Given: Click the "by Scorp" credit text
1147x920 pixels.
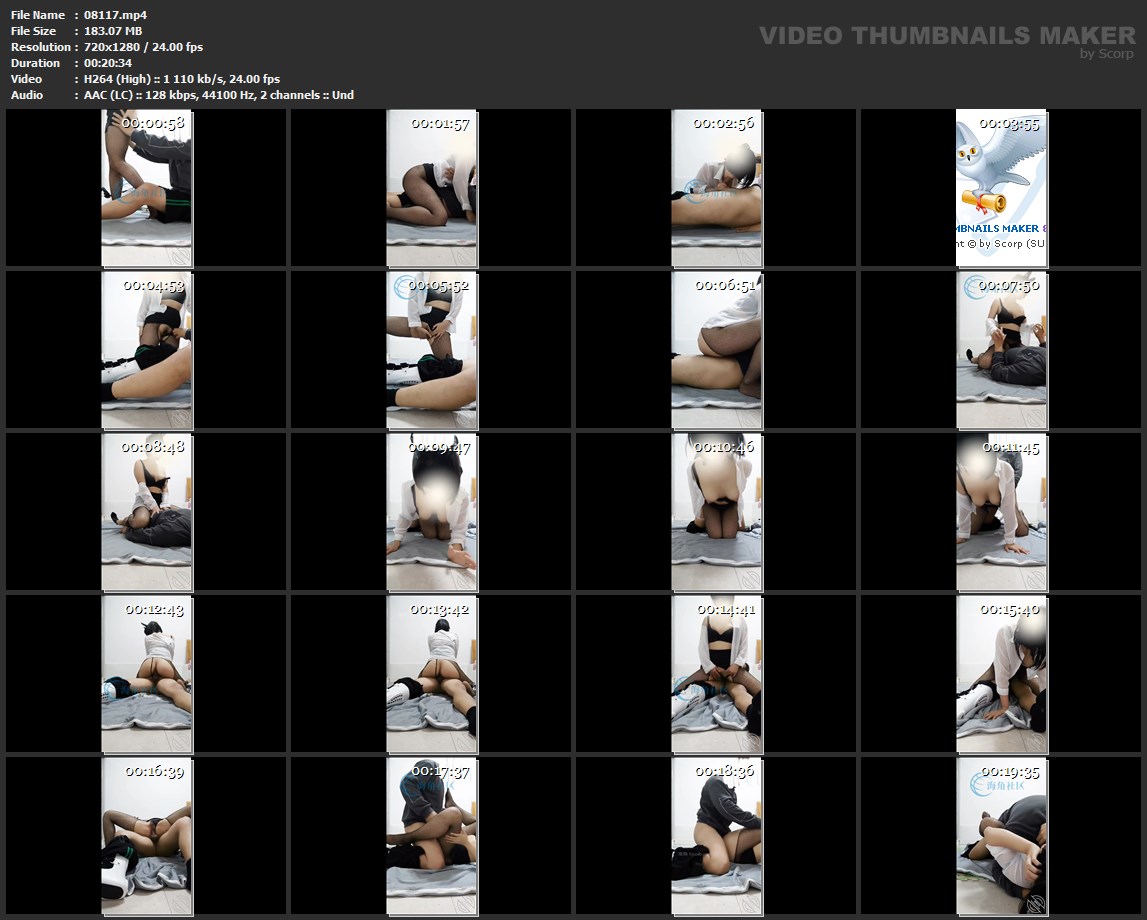Looking at the screenshot, I should [1107, 54].
